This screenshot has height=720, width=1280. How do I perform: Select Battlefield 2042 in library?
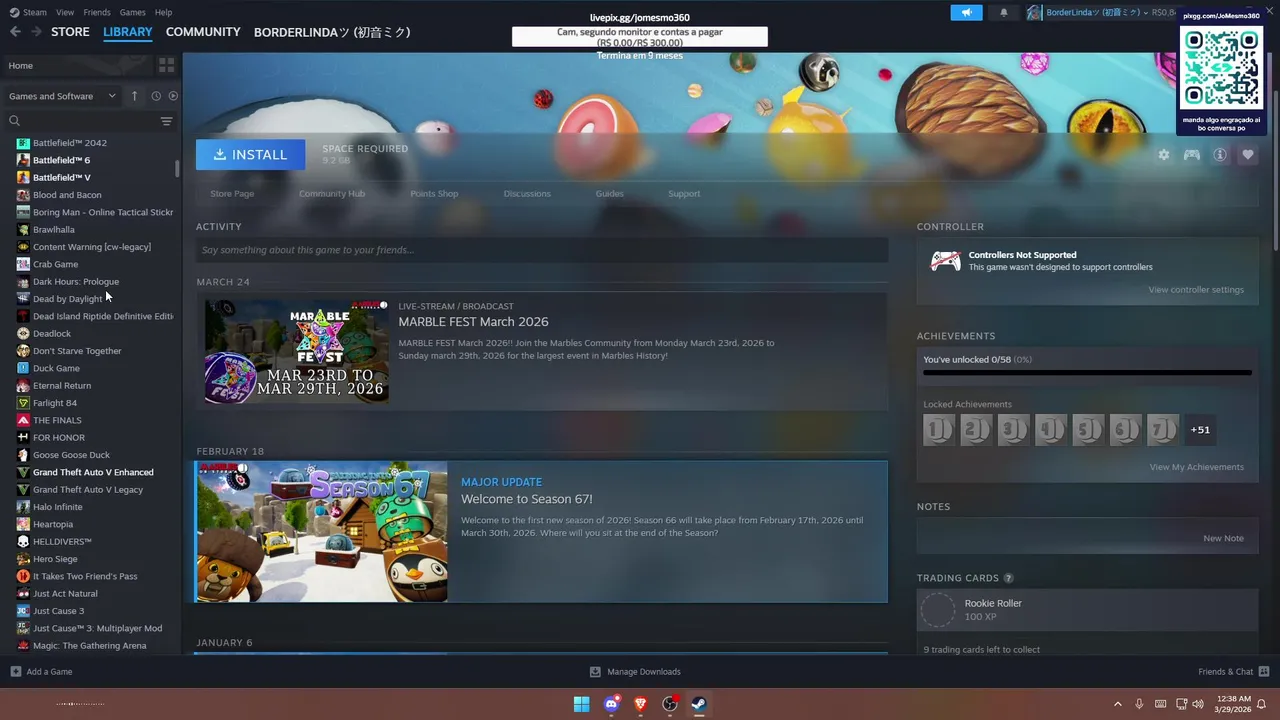tap(69, 143)
